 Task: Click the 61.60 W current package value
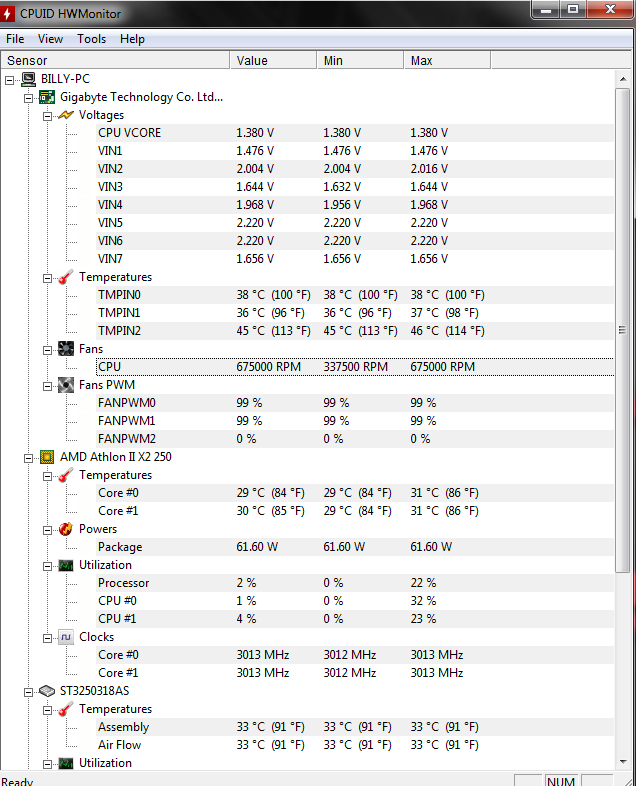[x=257, y=547]
